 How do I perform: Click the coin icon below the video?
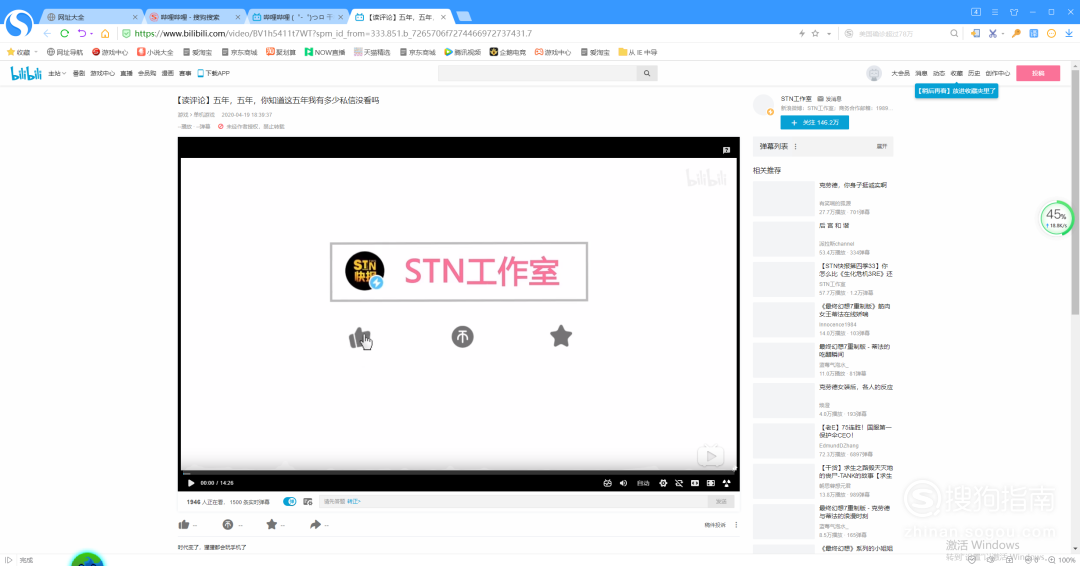[228, 525]
